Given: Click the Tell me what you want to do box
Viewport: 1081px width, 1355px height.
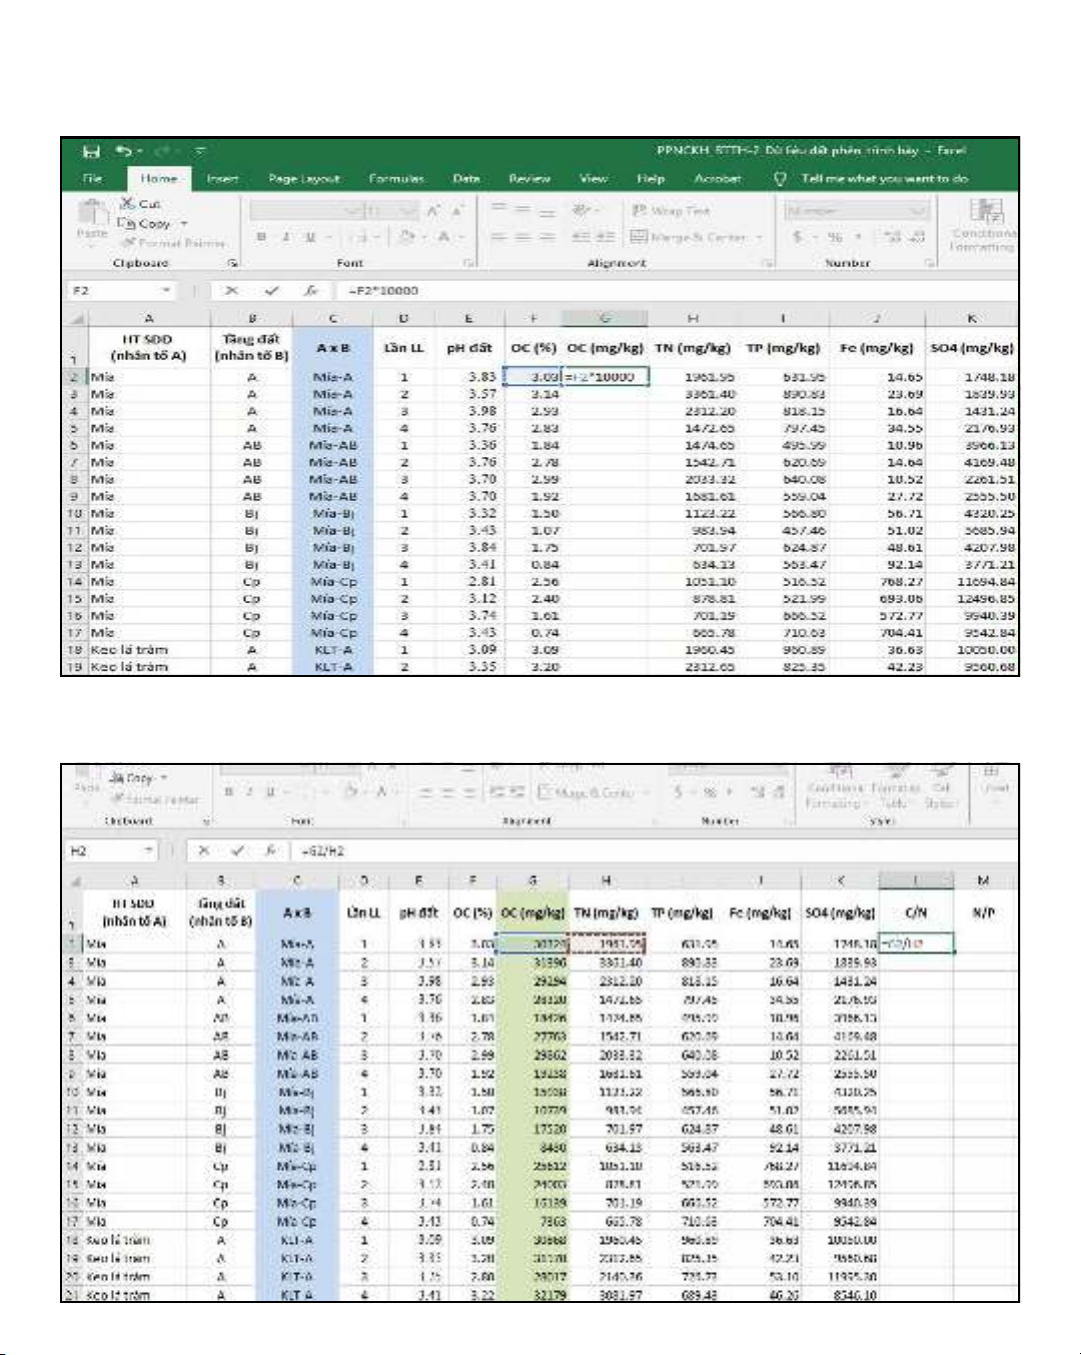Looking at the screenshot, I should pos(884,179).
